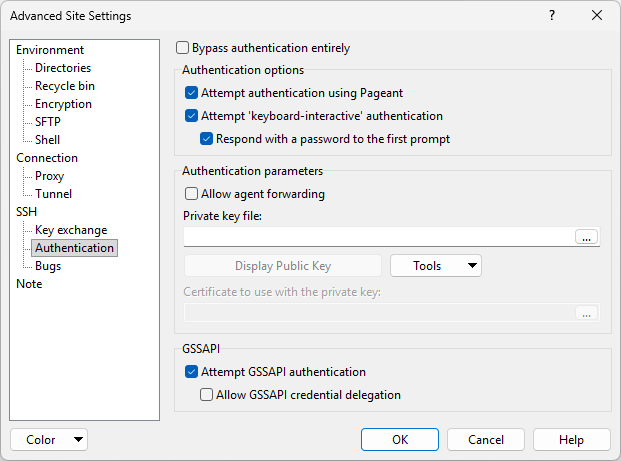Disable Attempt GSSAPI authentication
The height and width of the screenshot is (461, 621).
[192, 372]
